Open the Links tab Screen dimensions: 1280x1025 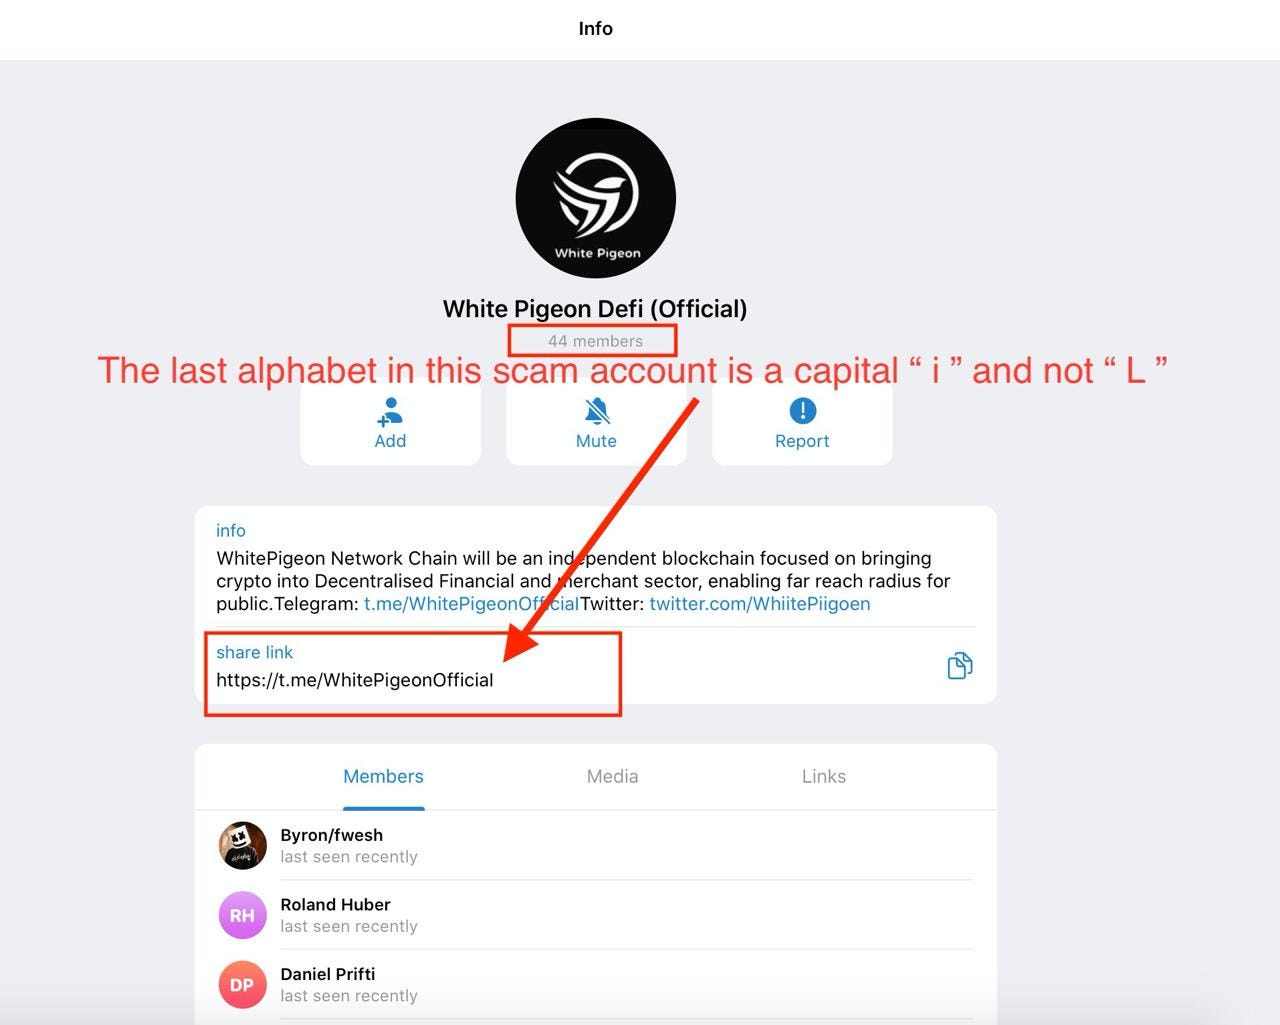pyautogui.click(x=824, y=776)
